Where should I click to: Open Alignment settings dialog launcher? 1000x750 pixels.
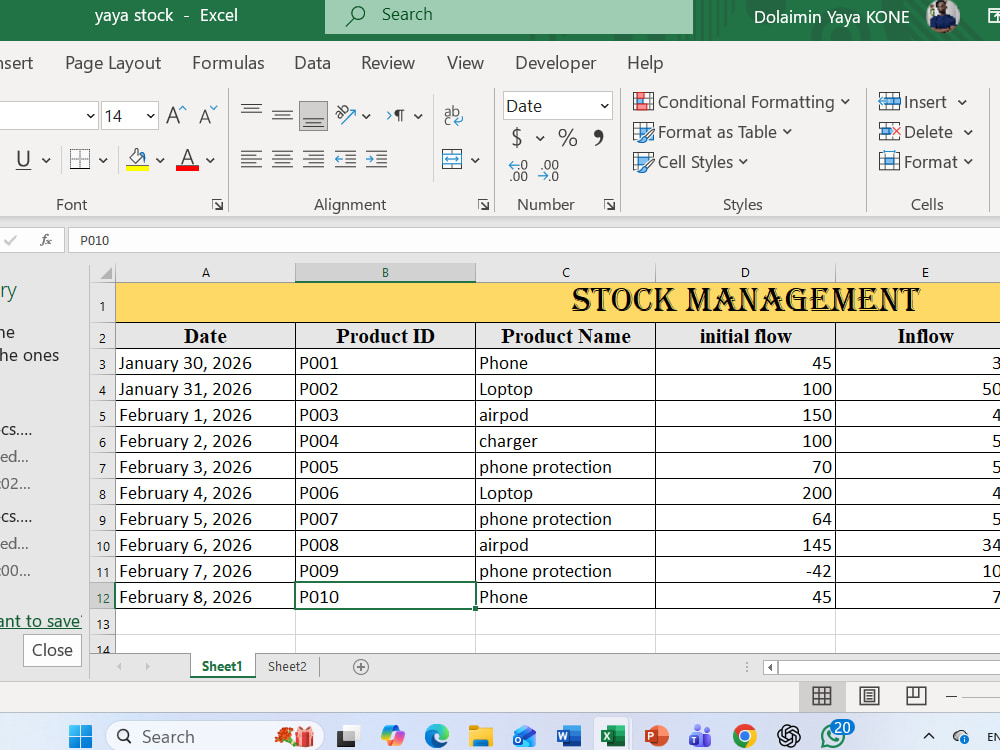click(x=483, y=205)
